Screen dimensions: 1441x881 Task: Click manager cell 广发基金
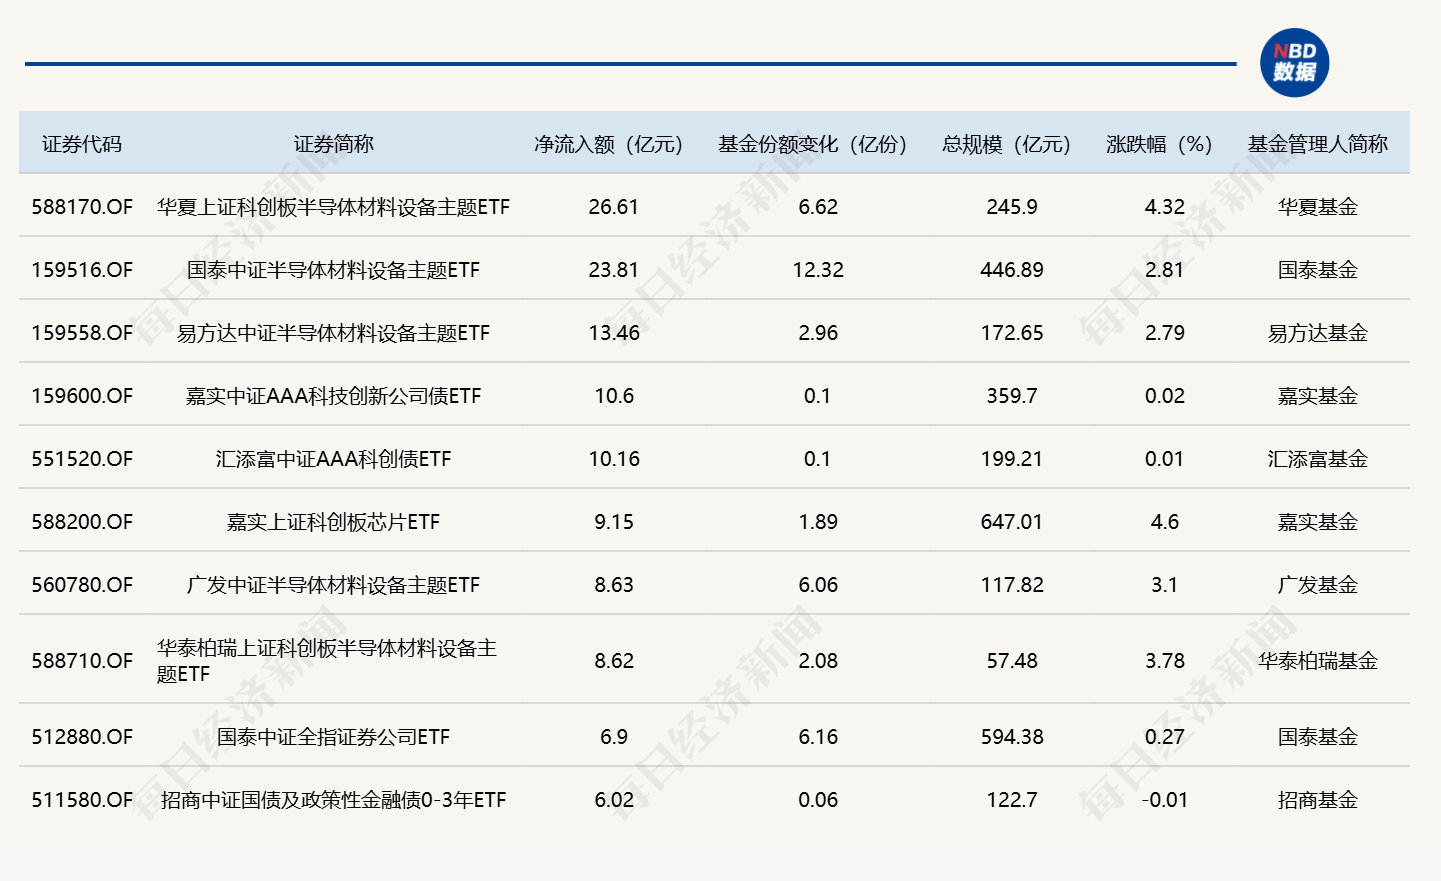pos(1318,585)
